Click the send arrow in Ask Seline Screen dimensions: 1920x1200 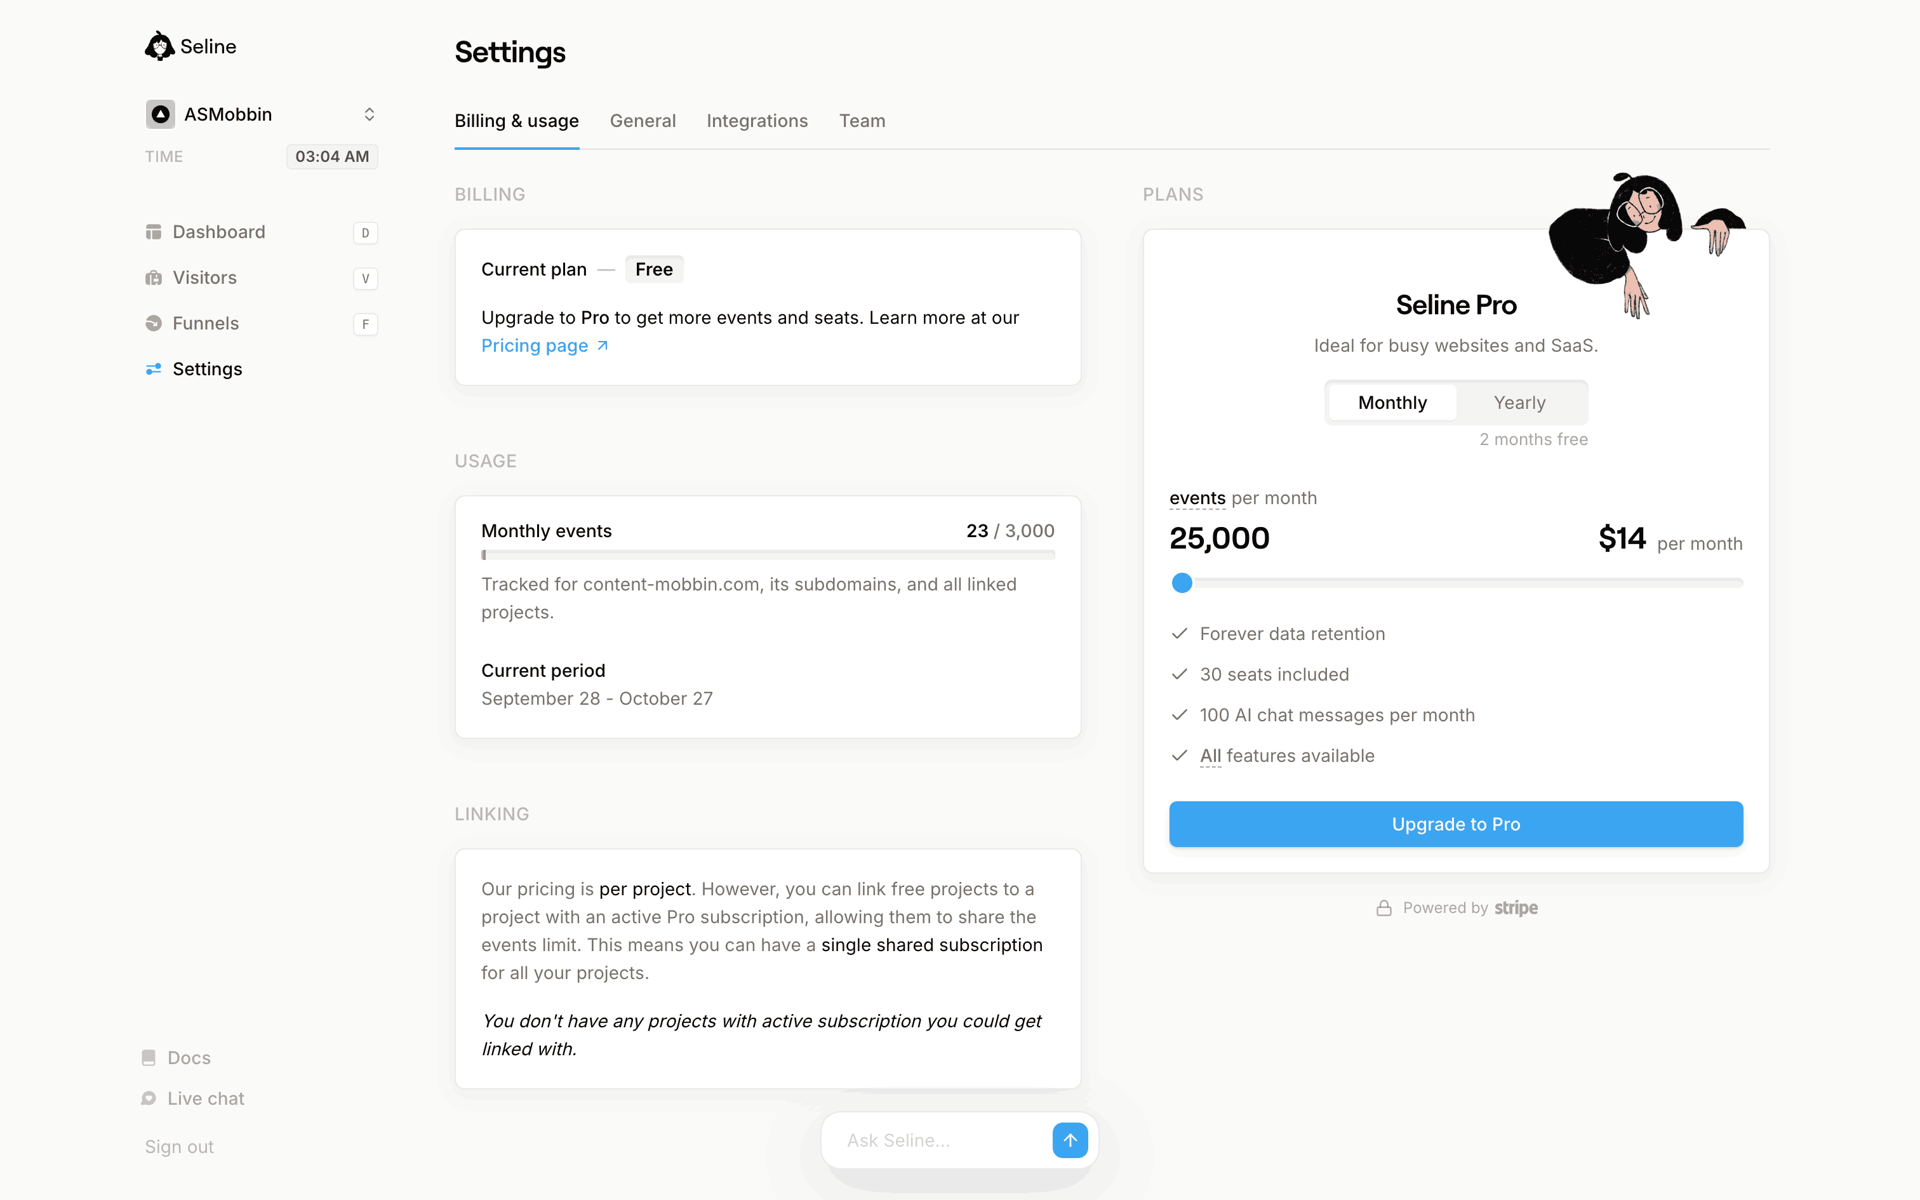coord(1070,1140)
